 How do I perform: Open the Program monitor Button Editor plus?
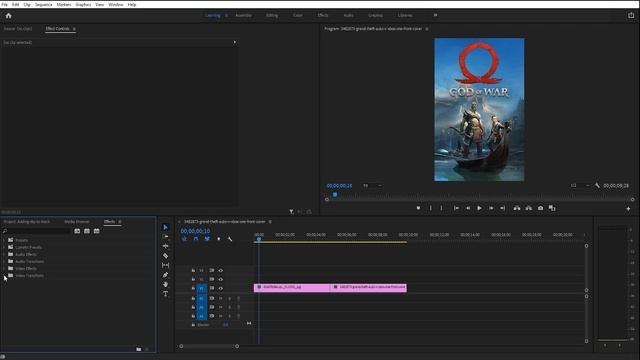(x=628, y=209)
